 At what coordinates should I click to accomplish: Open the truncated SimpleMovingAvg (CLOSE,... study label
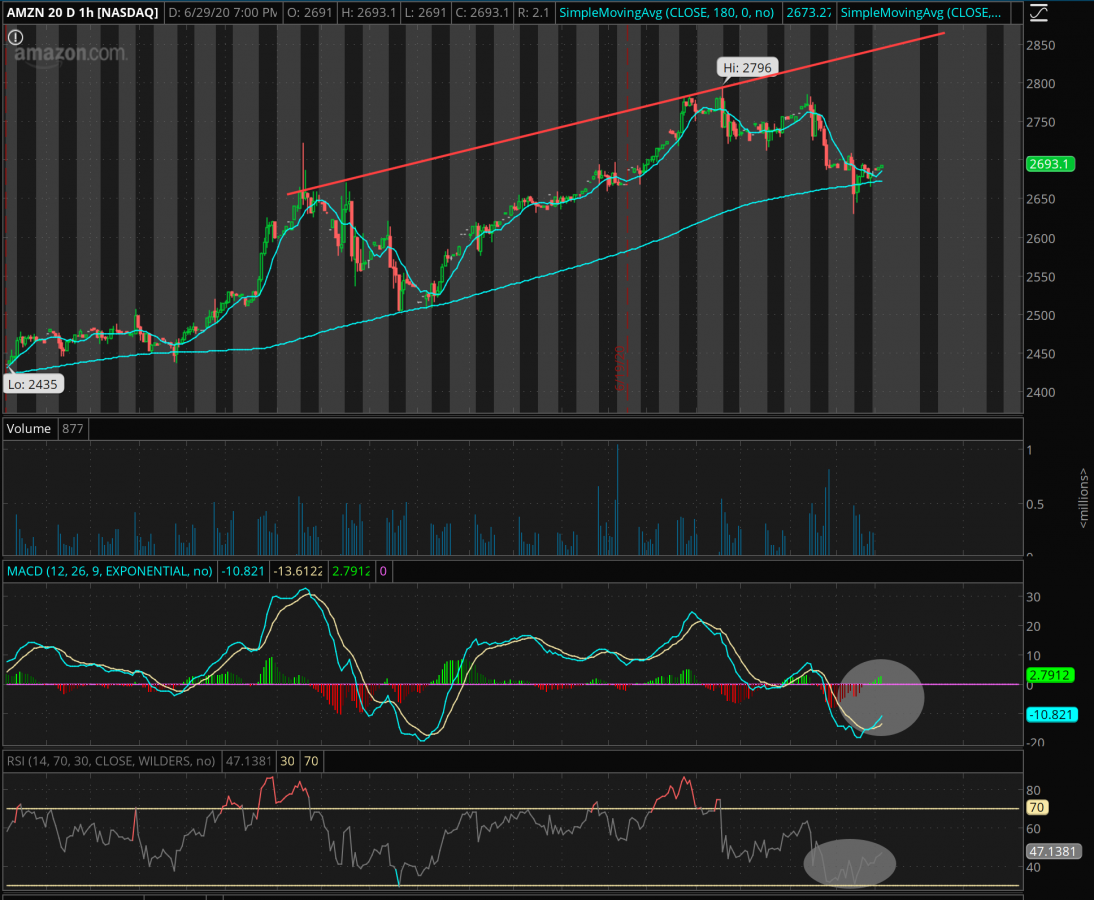click(920, 13)
